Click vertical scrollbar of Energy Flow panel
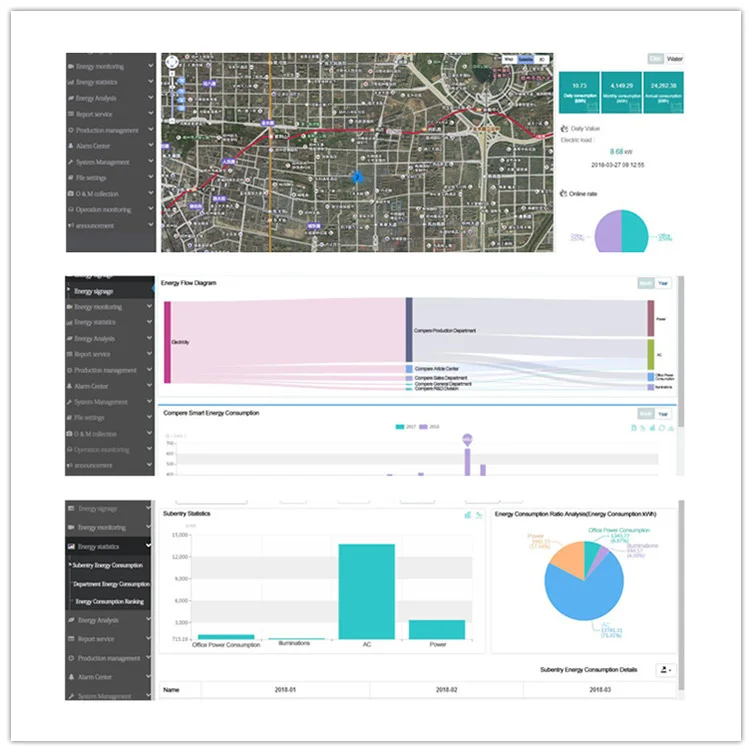750x750 pixels. point(681,352)
